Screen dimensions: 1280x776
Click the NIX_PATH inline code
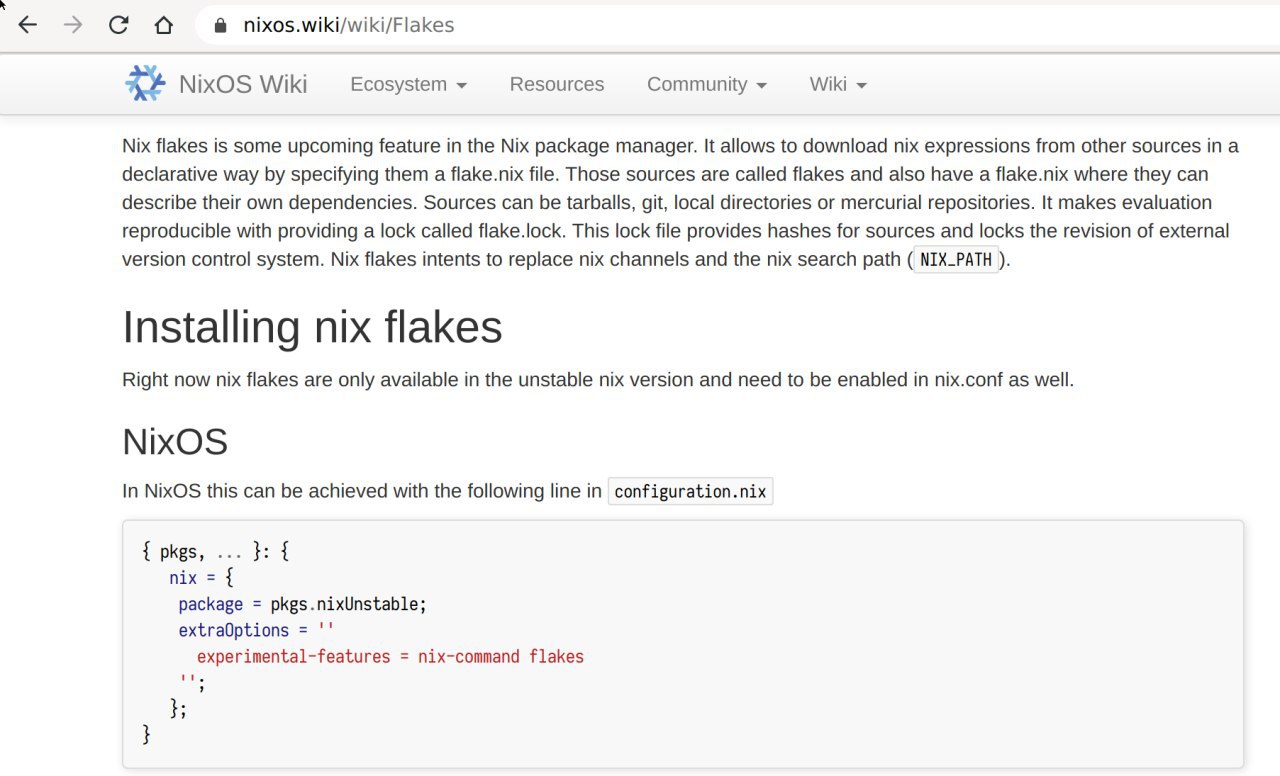click(956, 260)
